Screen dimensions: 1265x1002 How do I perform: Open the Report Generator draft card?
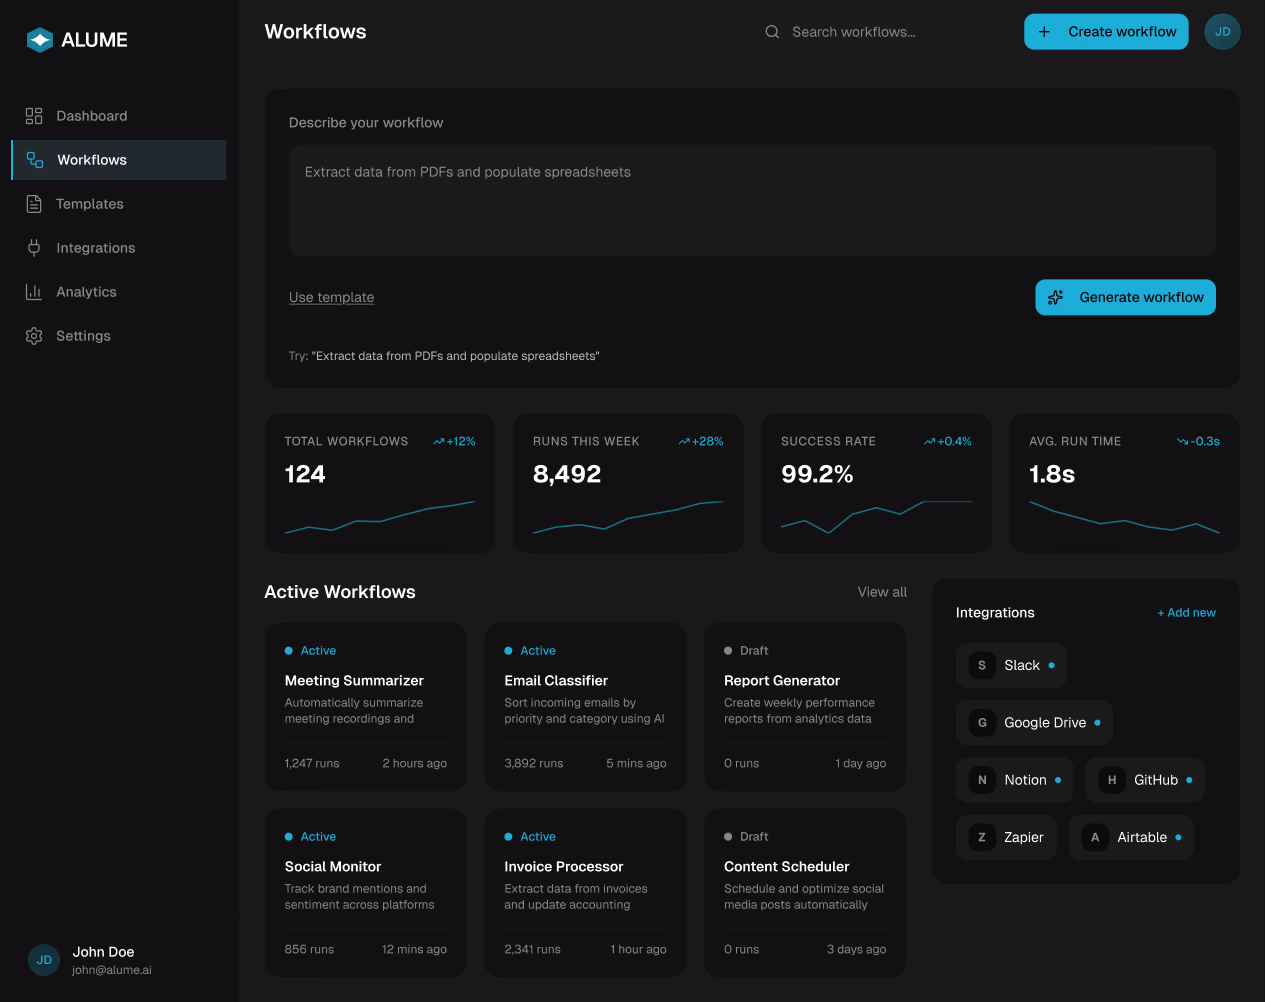tap(805, 707)
